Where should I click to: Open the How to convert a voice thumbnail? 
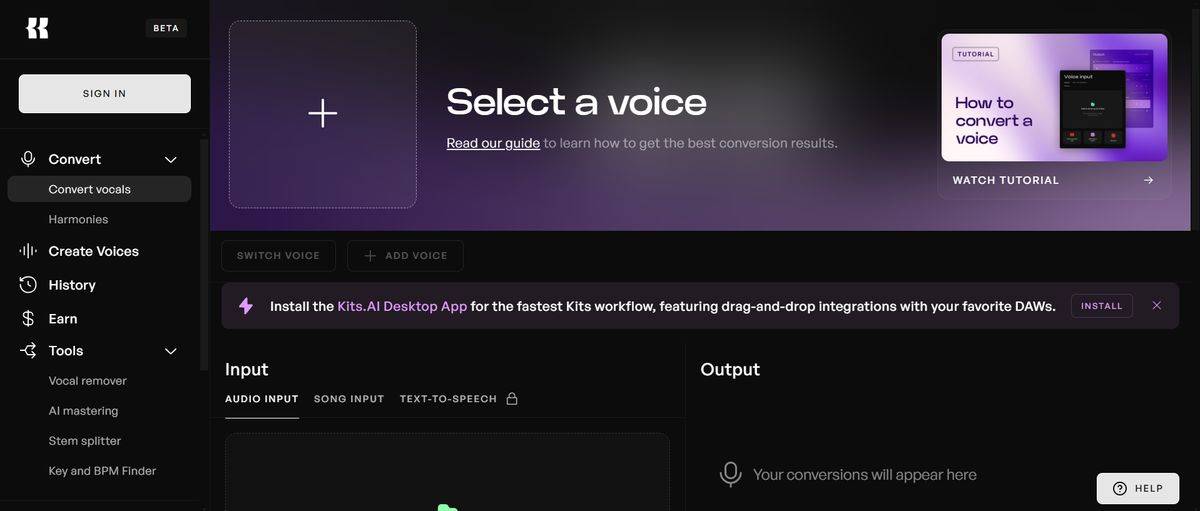(1054, 98)
